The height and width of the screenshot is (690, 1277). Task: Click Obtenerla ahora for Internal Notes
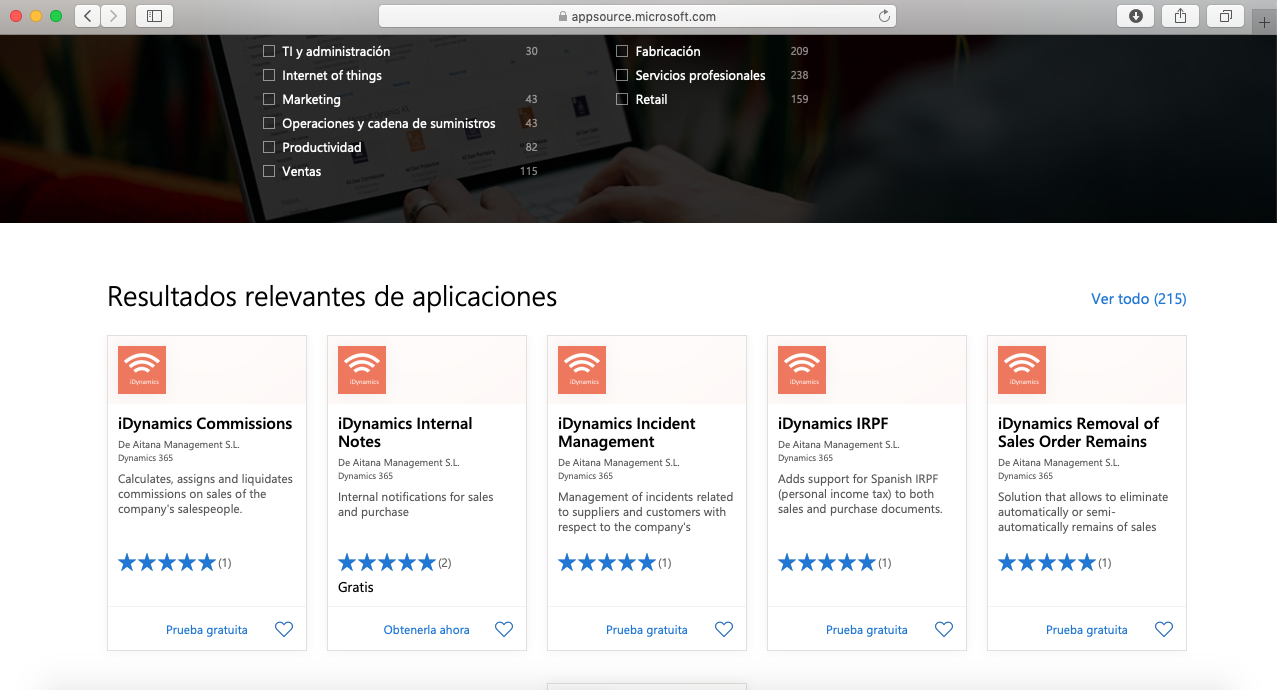pos(426,630)
